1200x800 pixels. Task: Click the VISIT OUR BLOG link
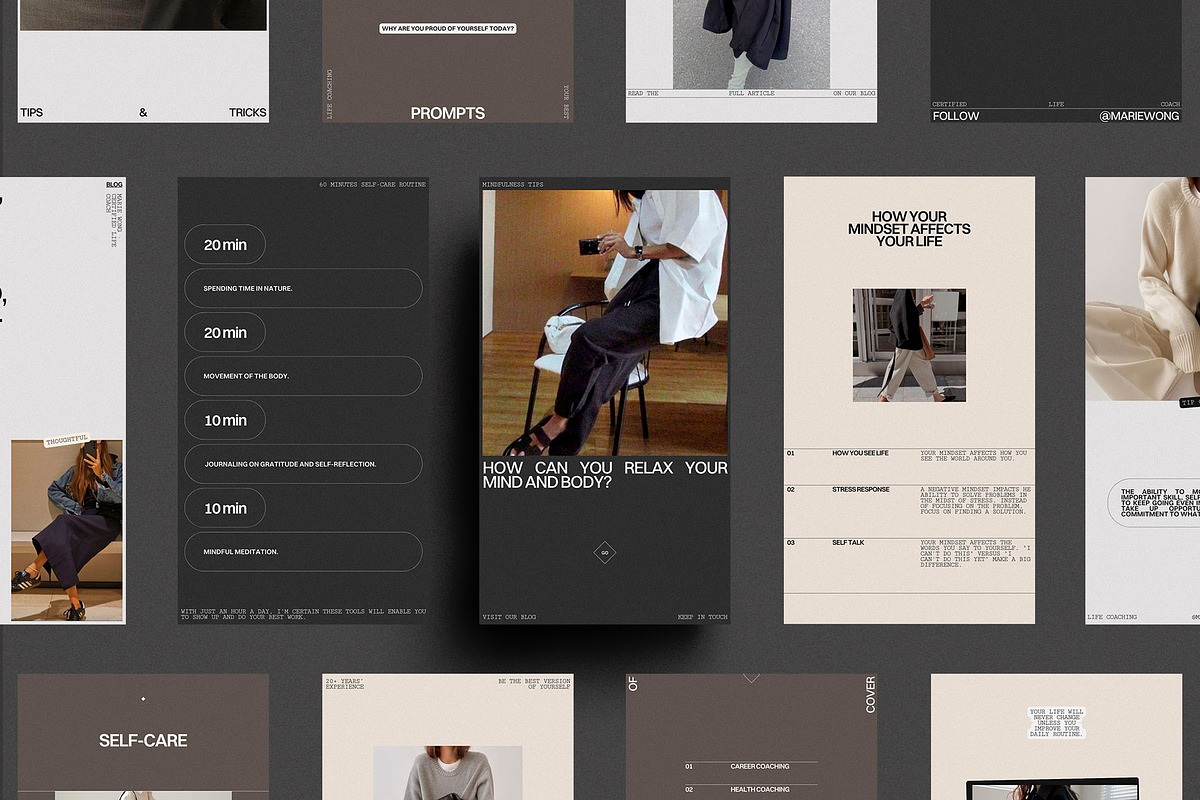(509, 617)
